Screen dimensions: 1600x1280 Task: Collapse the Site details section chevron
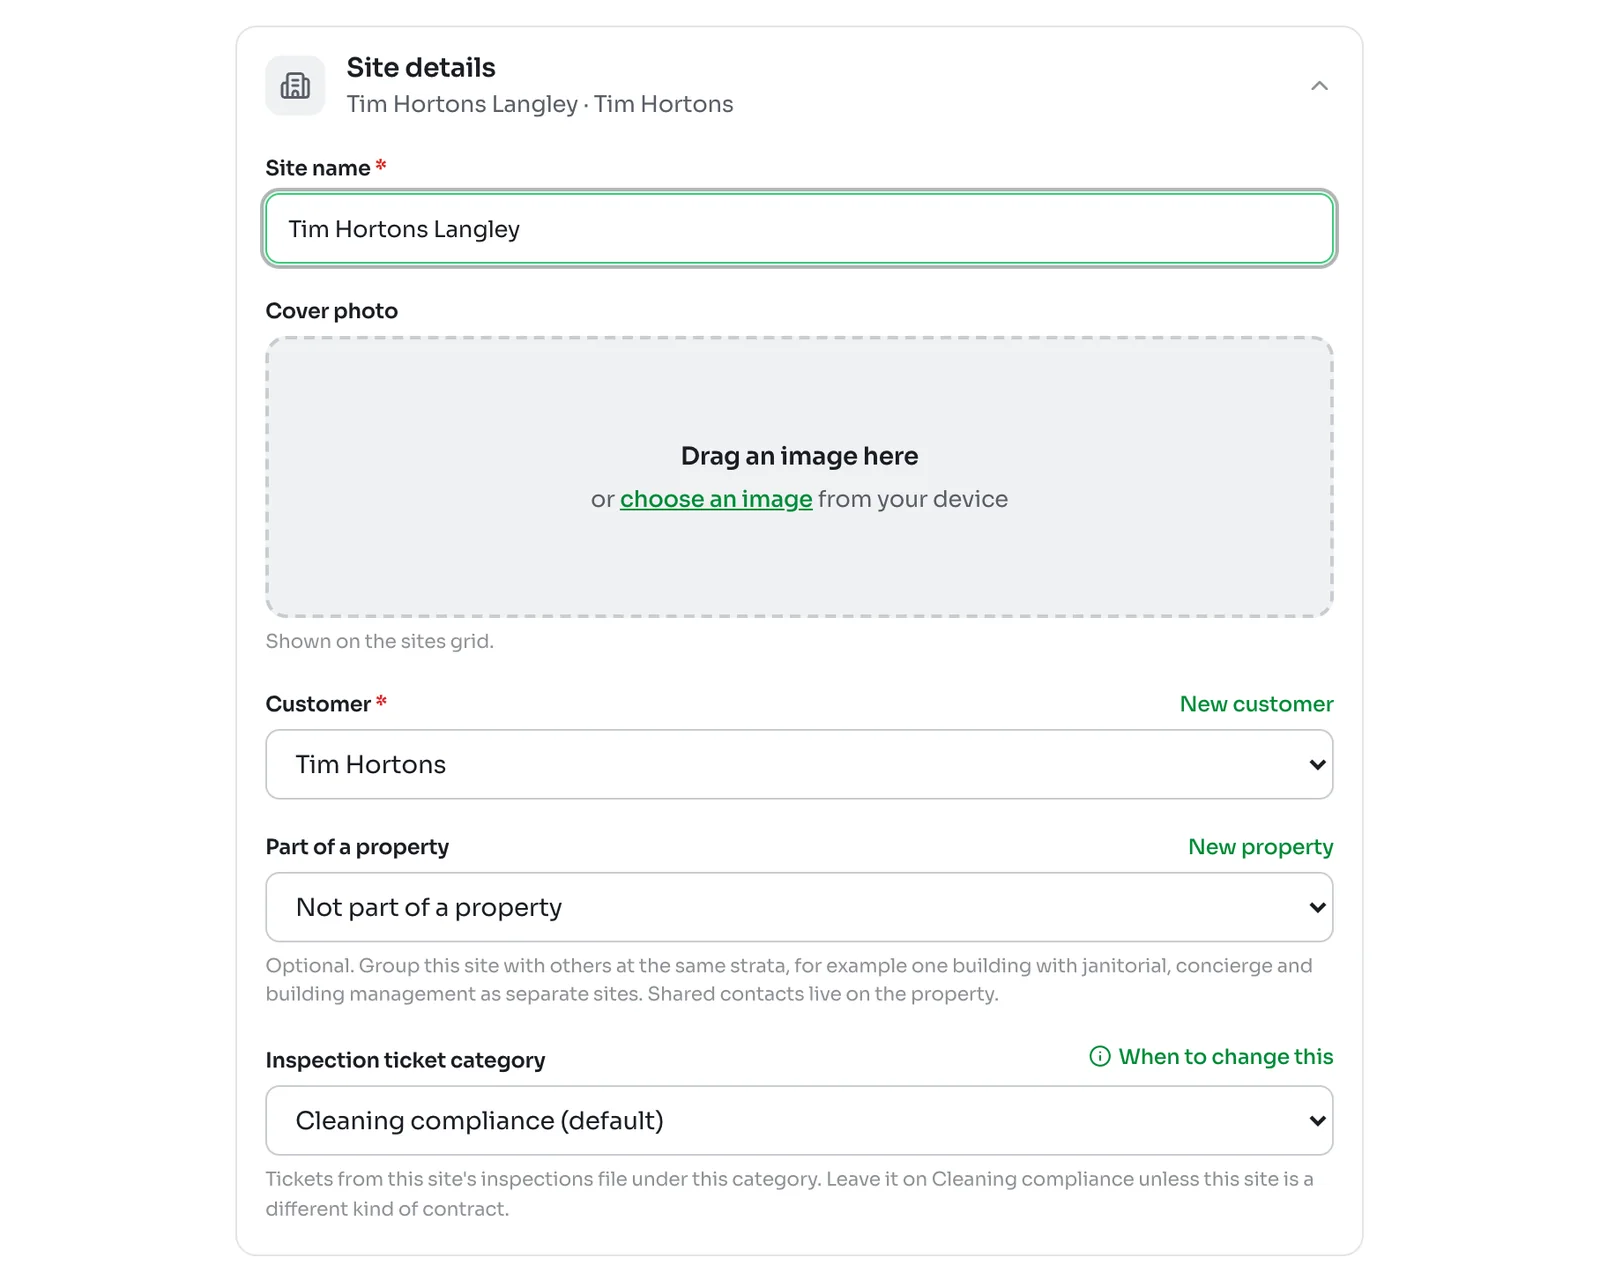[1319, 86]
